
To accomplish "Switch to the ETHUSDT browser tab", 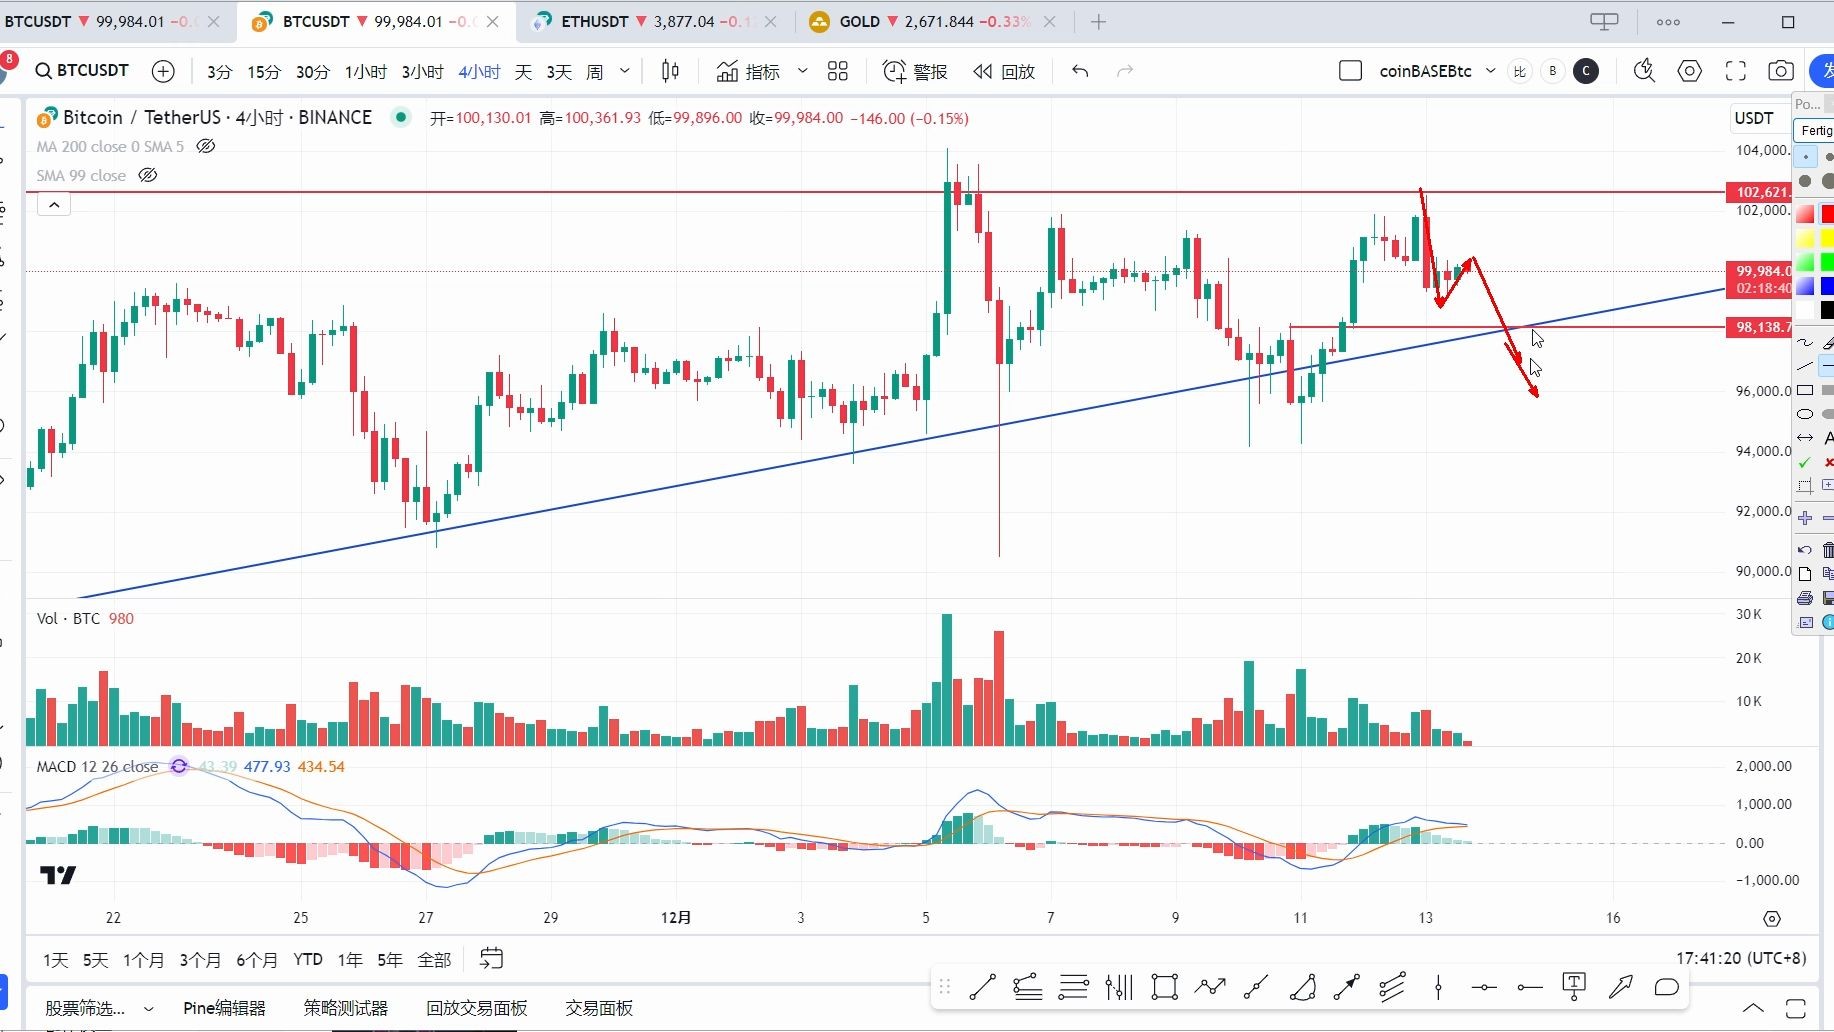I will (656, 21).
